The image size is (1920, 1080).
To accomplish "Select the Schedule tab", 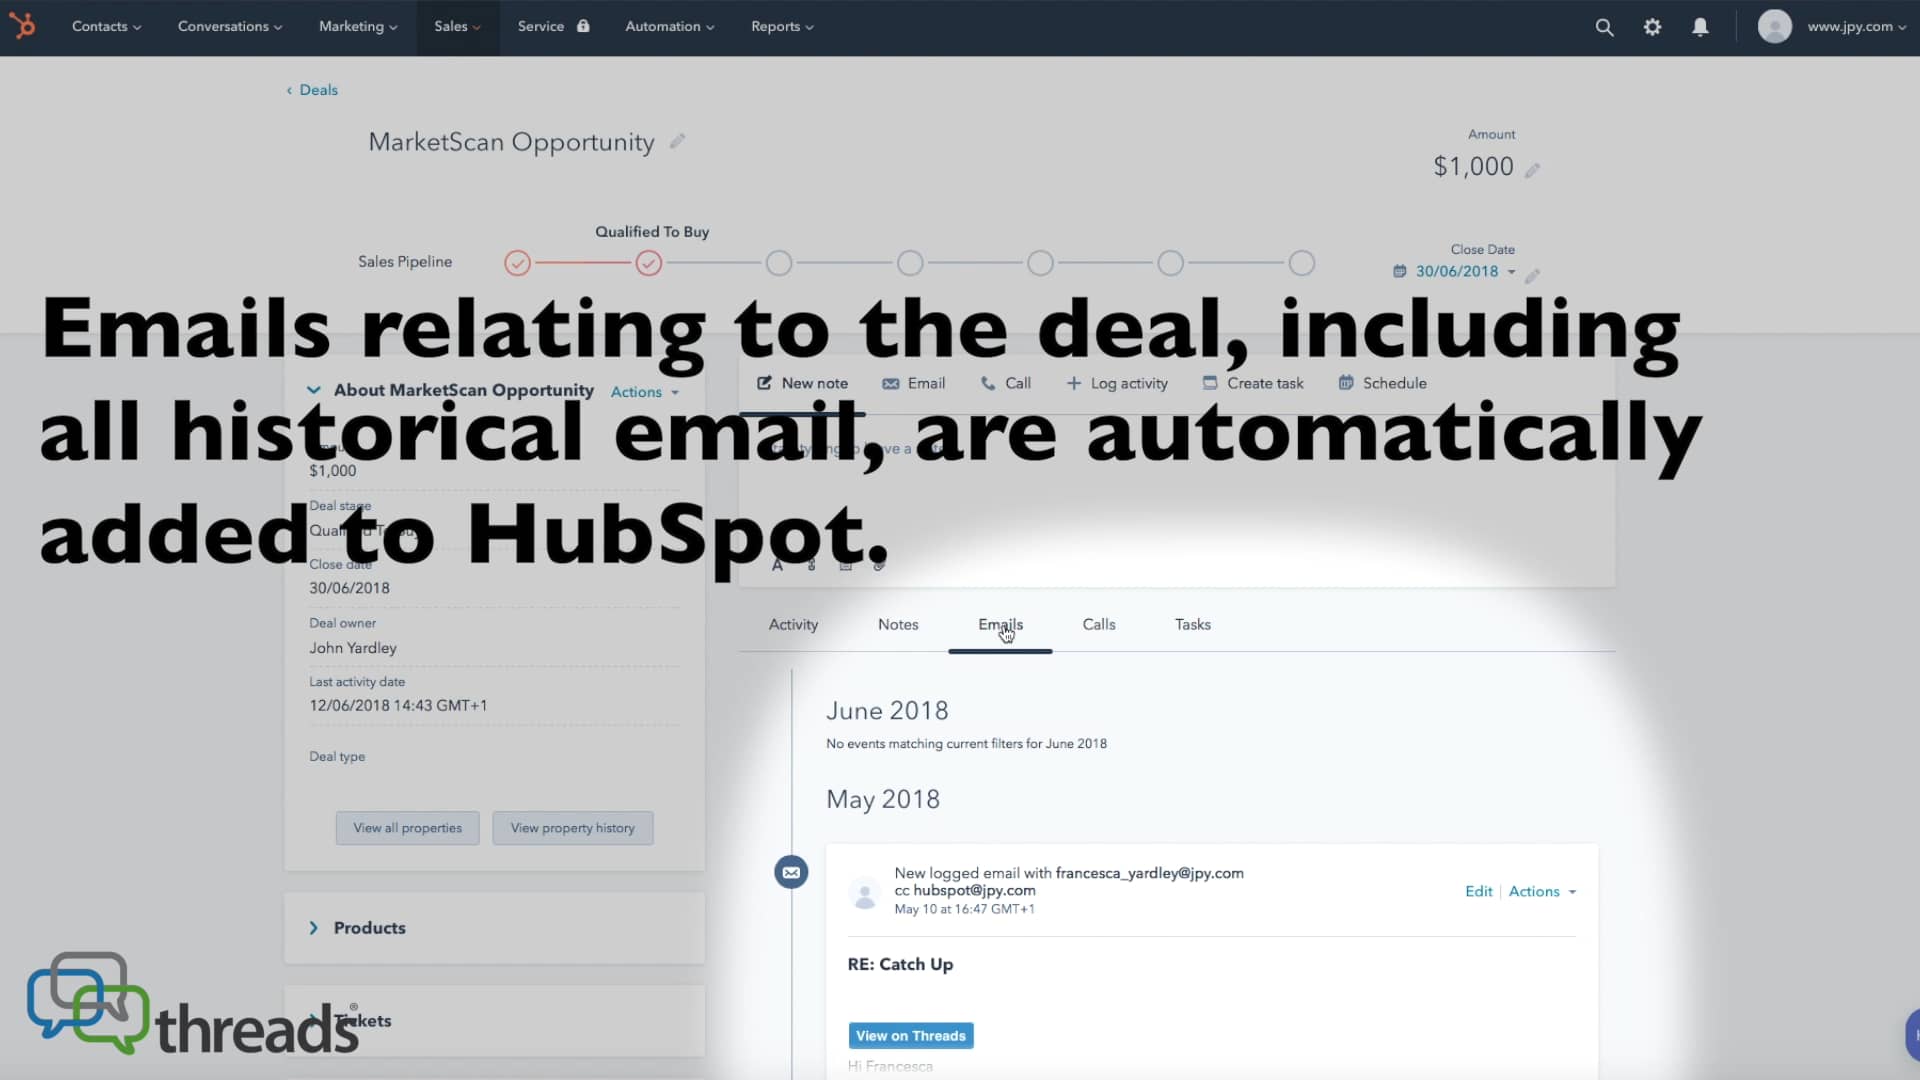I will 1382,383.
